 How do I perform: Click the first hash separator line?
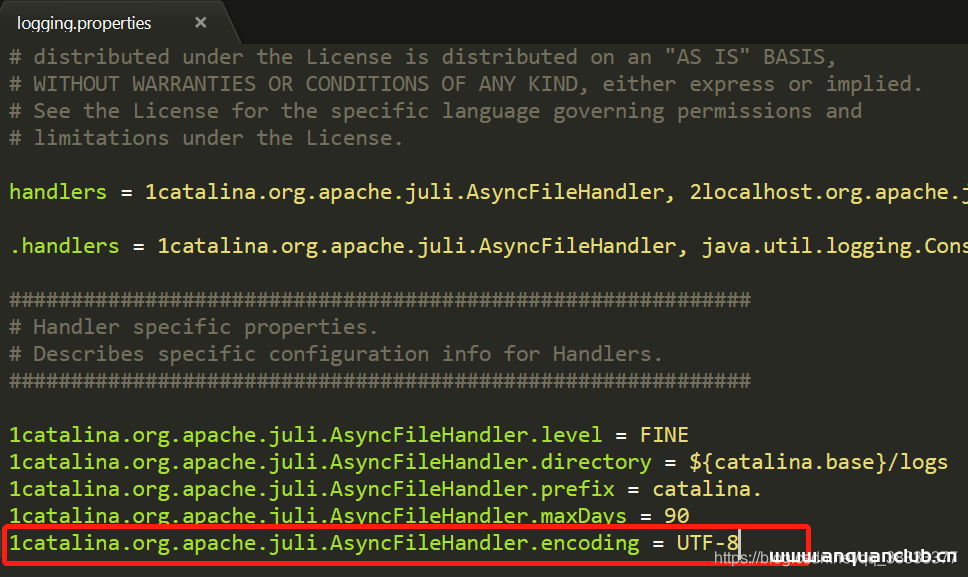[x=380, y=300]
